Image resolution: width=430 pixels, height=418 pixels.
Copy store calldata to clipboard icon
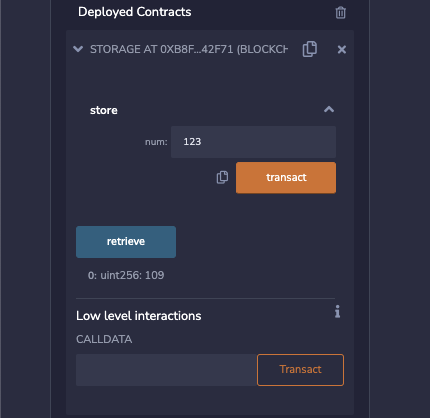(x=222, y=177)
